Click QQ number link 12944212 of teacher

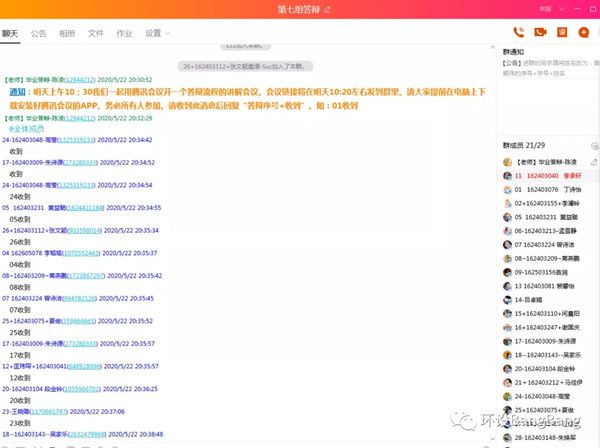pyautogui.click(x=82, y=78)
